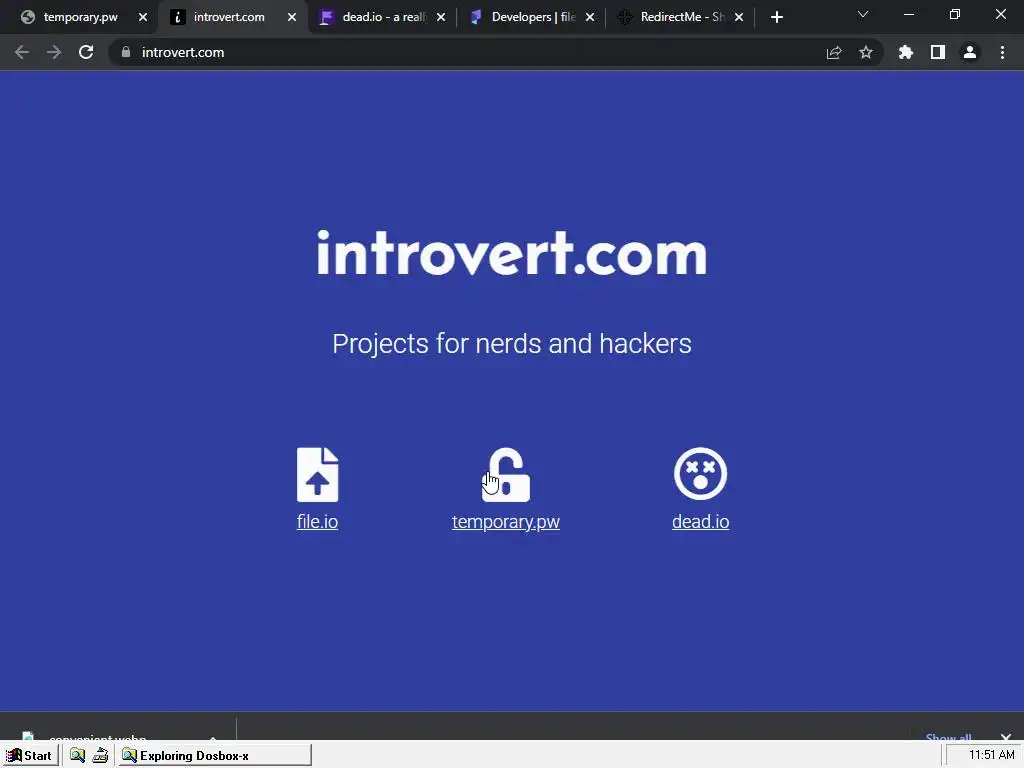Check the taskbar clock showing 11:51 AM
The image size is (1024, 768).
pos(991,755)
